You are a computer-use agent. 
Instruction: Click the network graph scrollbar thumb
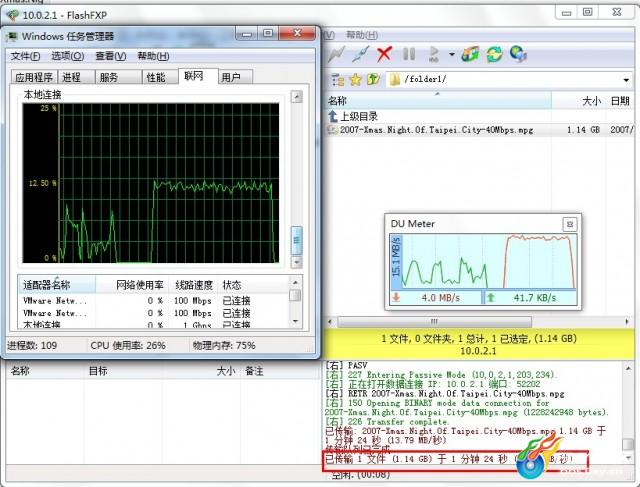(x=296, y=240)
